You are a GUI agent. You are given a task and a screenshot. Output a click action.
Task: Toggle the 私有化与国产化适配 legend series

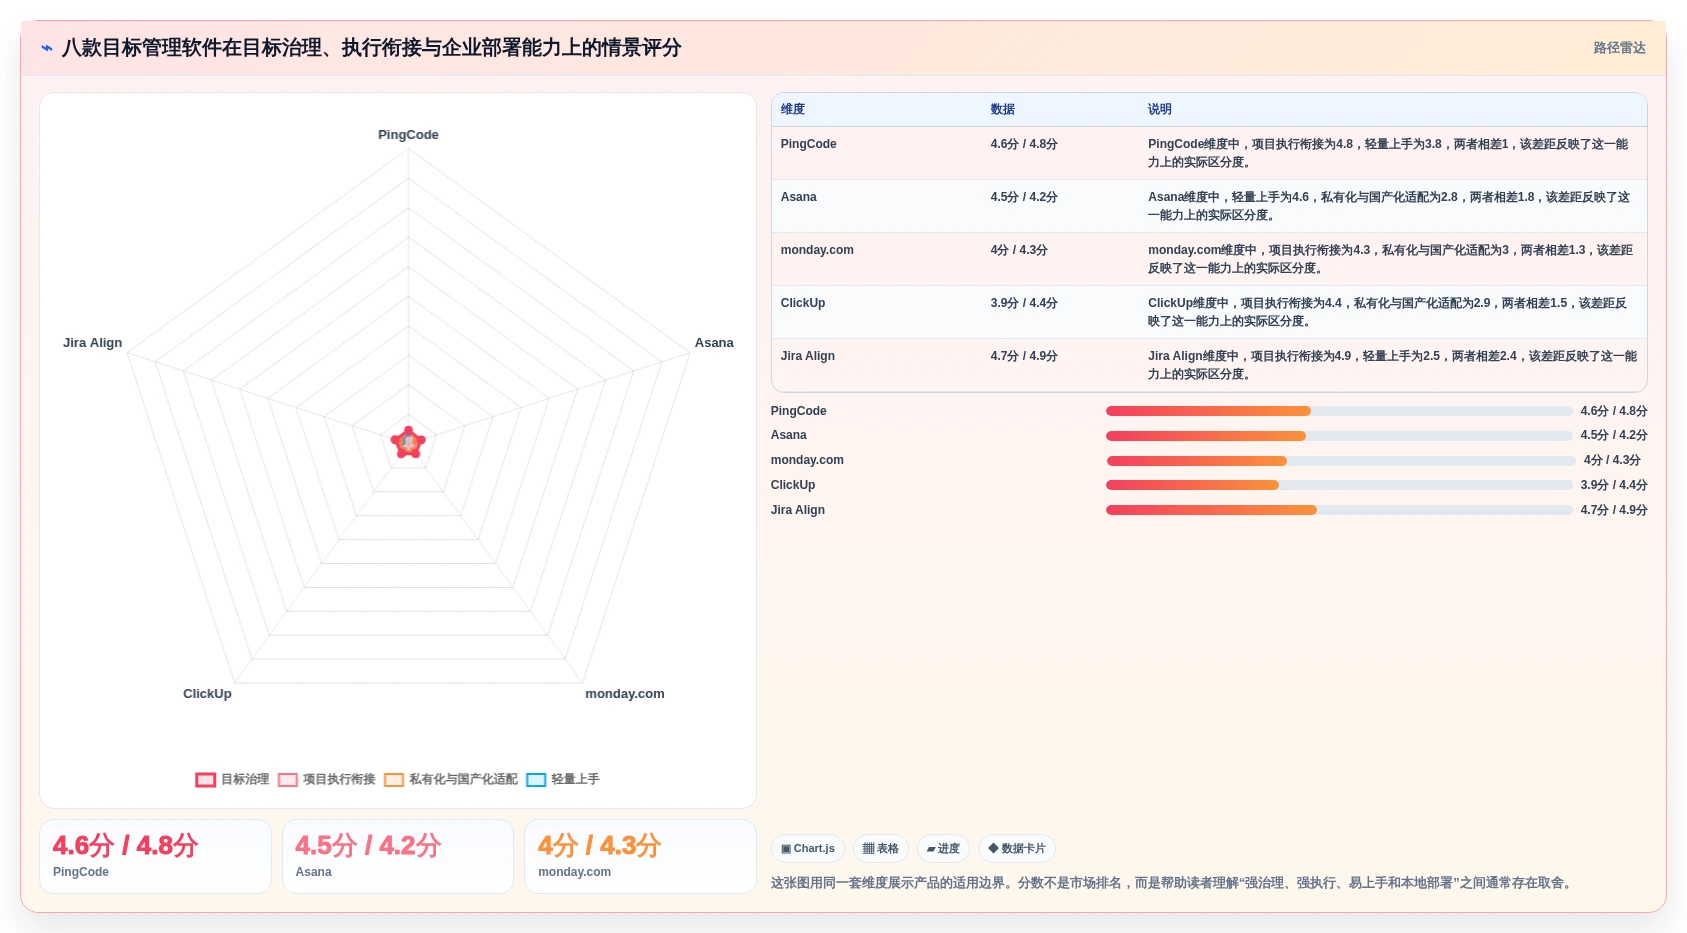[451, 779]
